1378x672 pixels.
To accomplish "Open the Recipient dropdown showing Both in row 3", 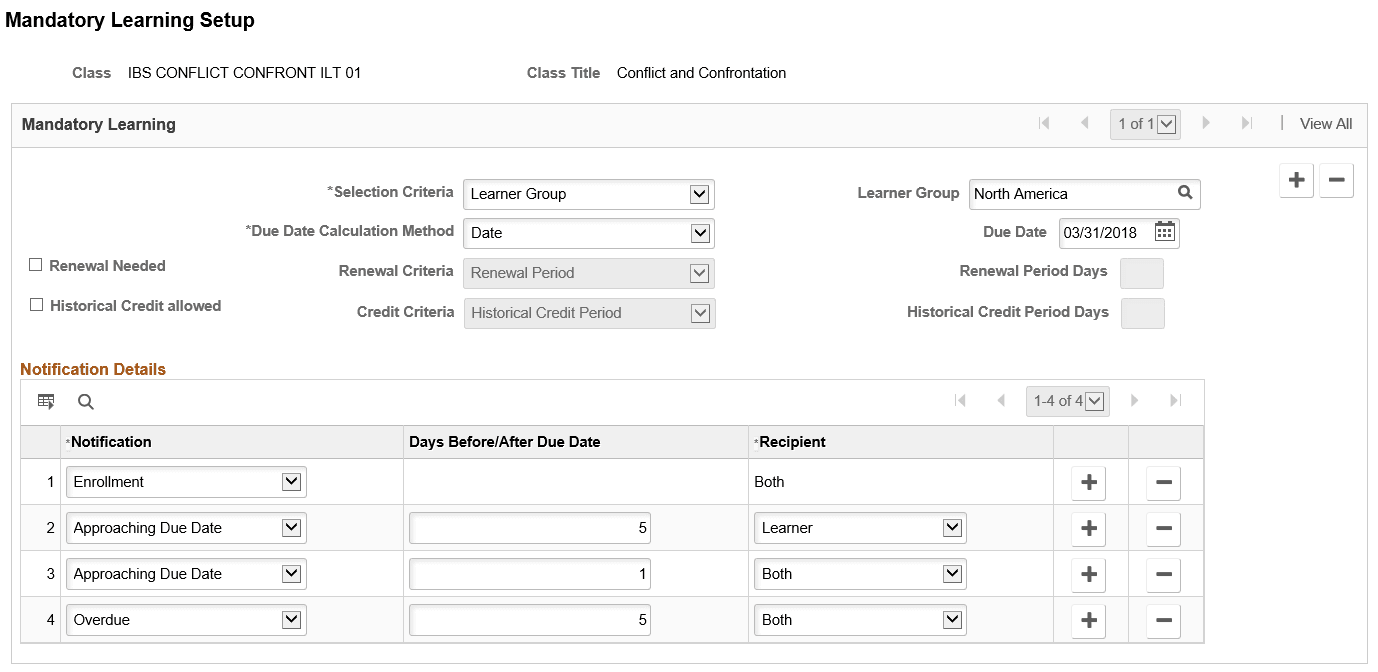I will coord(951,573).
